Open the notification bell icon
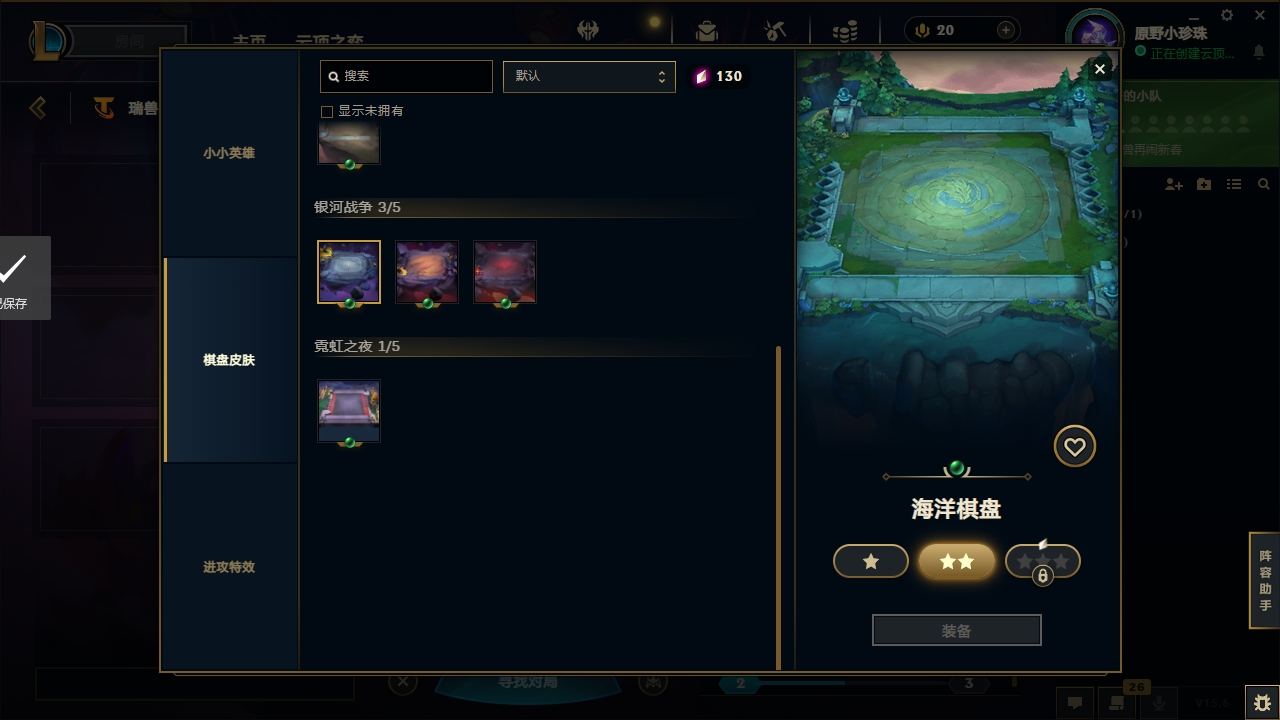 click(1259, 52)
